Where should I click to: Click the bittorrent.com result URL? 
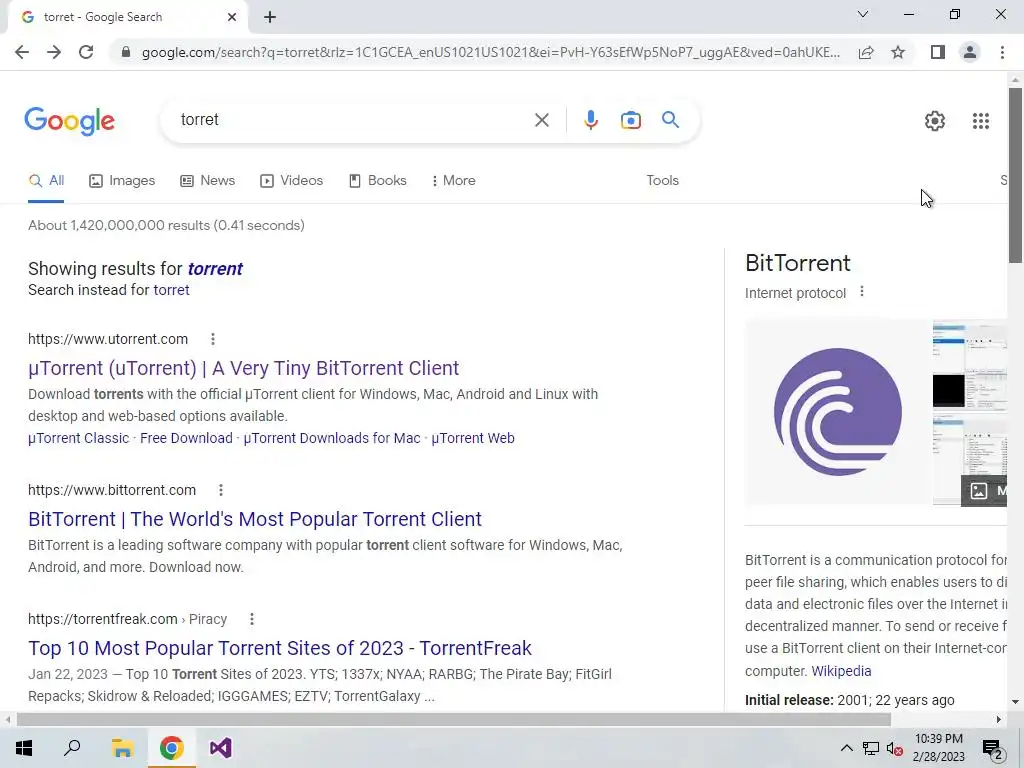(x=112, y=490)
